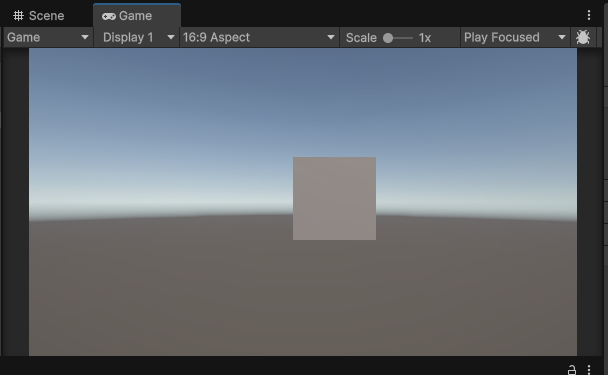Click the Scale slider handle
The width and height of the screenshot is (608, 375).
[388, 38]
